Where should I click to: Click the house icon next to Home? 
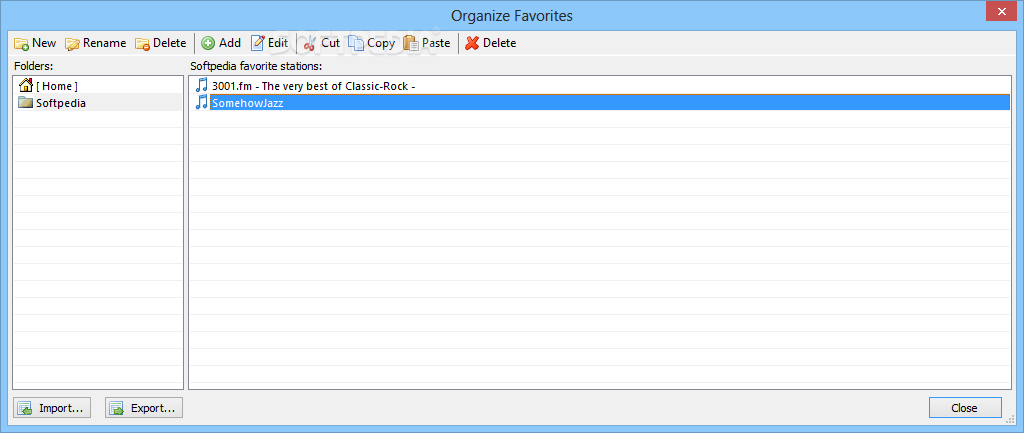(26, 85)
